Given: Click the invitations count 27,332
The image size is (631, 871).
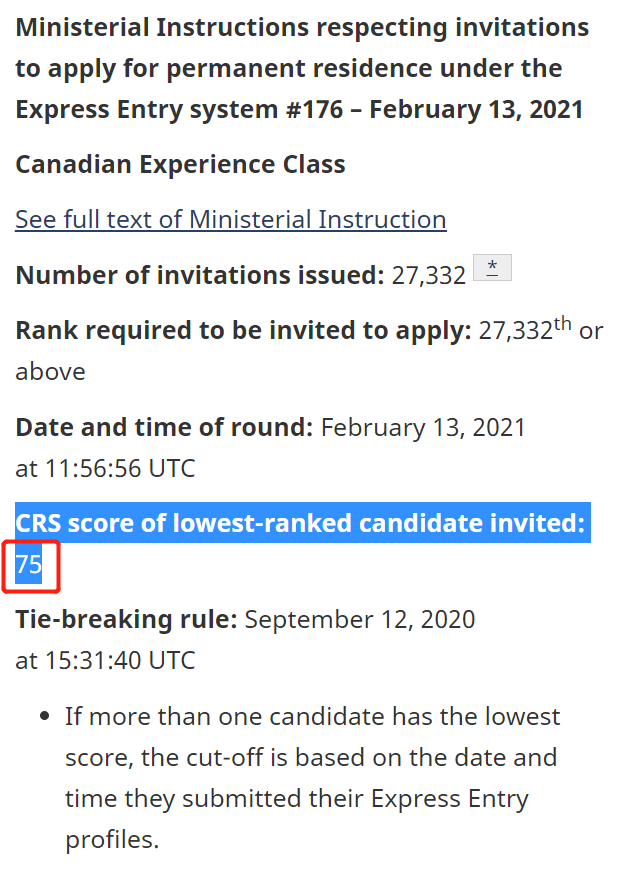Looking at the screenshot, I should (x=429, y=276).
